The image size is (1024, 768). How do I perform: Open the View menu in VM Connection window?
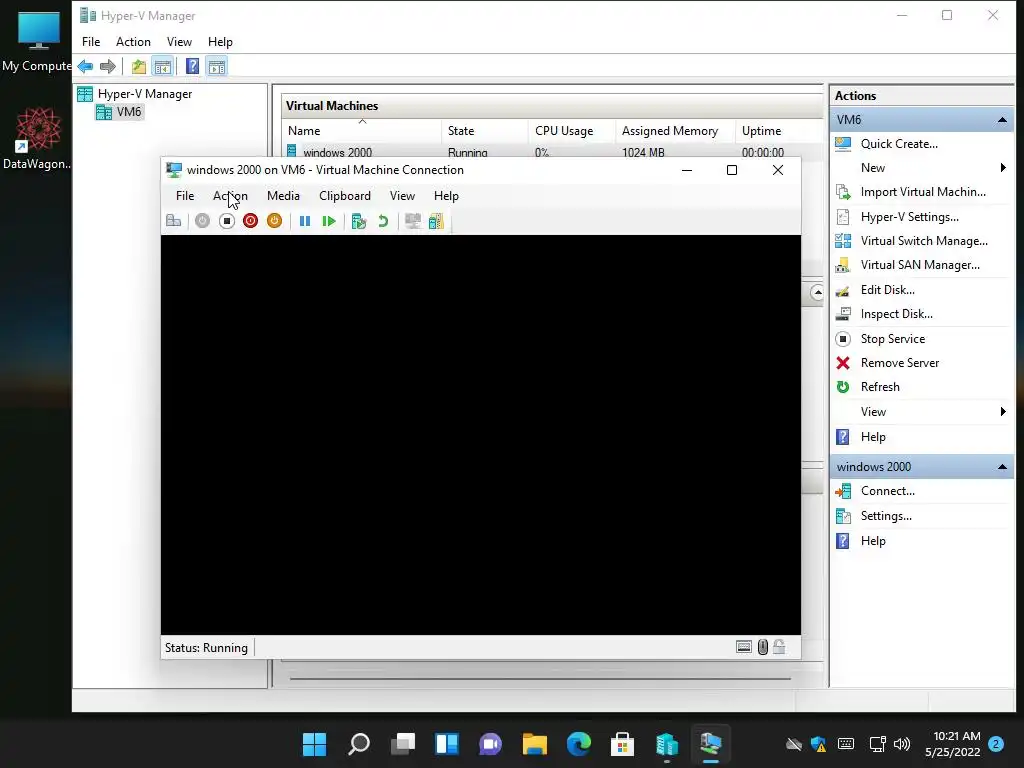tap(402, 196)
